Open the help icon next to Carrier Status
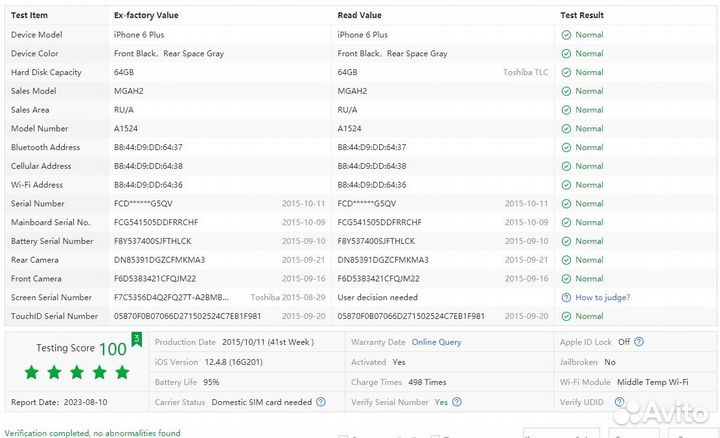The height and width of the screenshot is (438, 720). pos(321,402)
